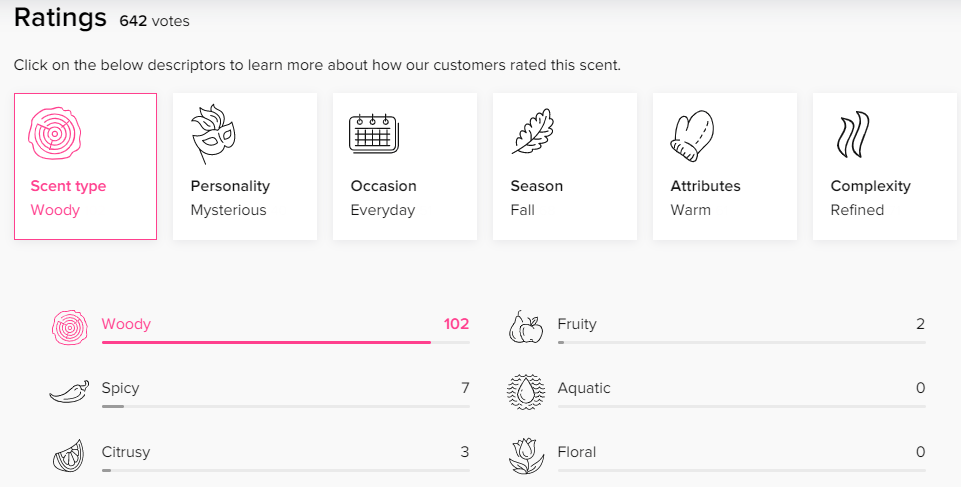Click the masquerade mask Personality icon
The height and width of the screenshot is (487, 961).
point(213,134)
